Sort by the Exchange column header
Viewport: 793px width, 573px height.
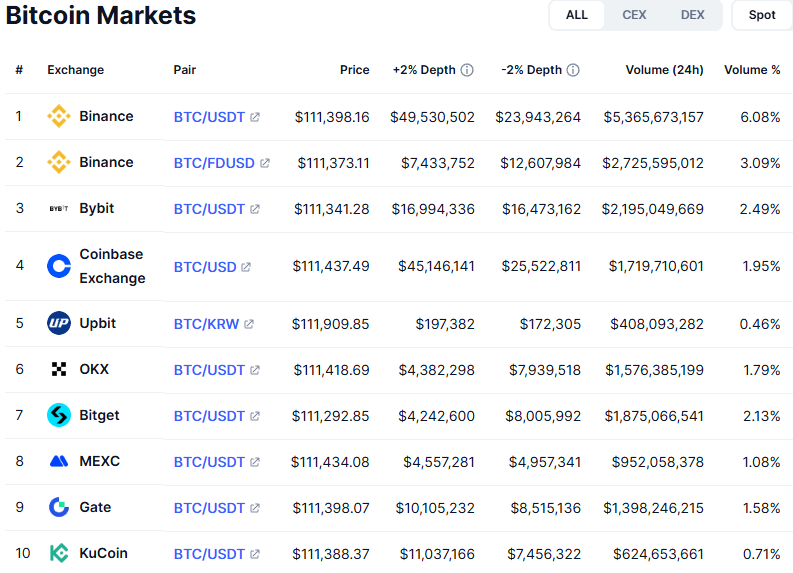click(75, 70)
